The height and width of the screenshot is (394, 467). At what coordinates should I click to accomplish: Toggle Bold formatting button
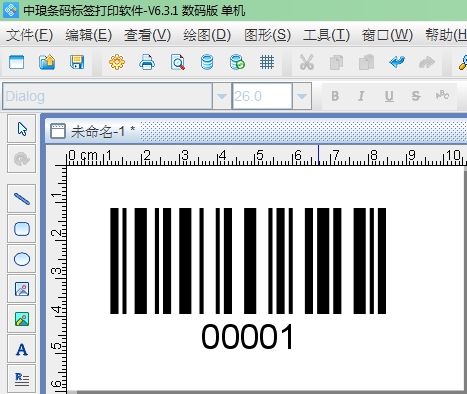[335, 96]
